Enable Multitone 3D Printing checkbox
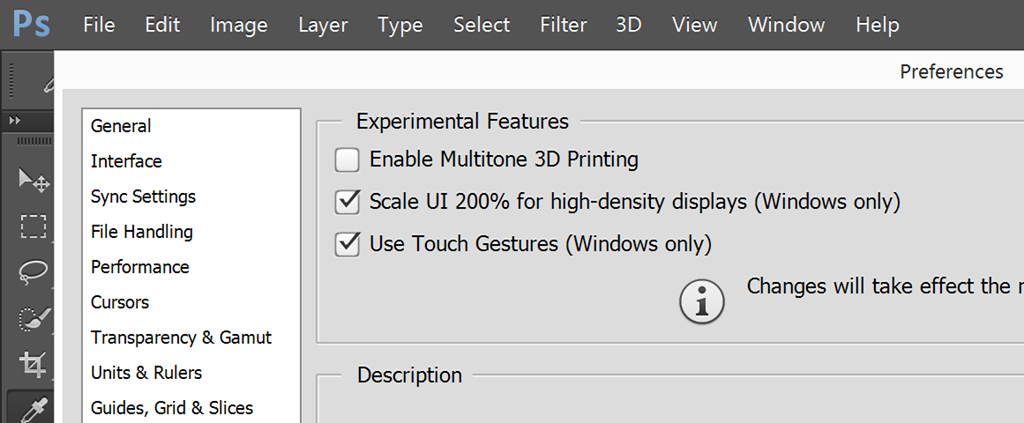The image size is (1024, 423). point(347,160)
